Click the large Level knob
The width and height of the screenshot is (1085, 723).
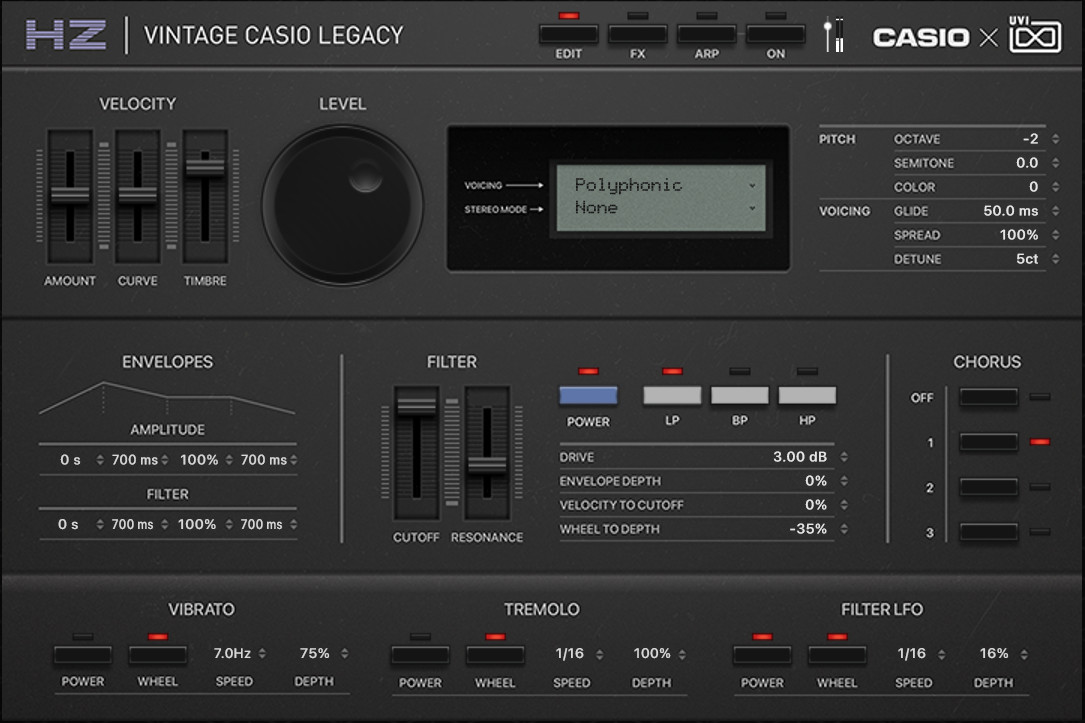[342, 204]
